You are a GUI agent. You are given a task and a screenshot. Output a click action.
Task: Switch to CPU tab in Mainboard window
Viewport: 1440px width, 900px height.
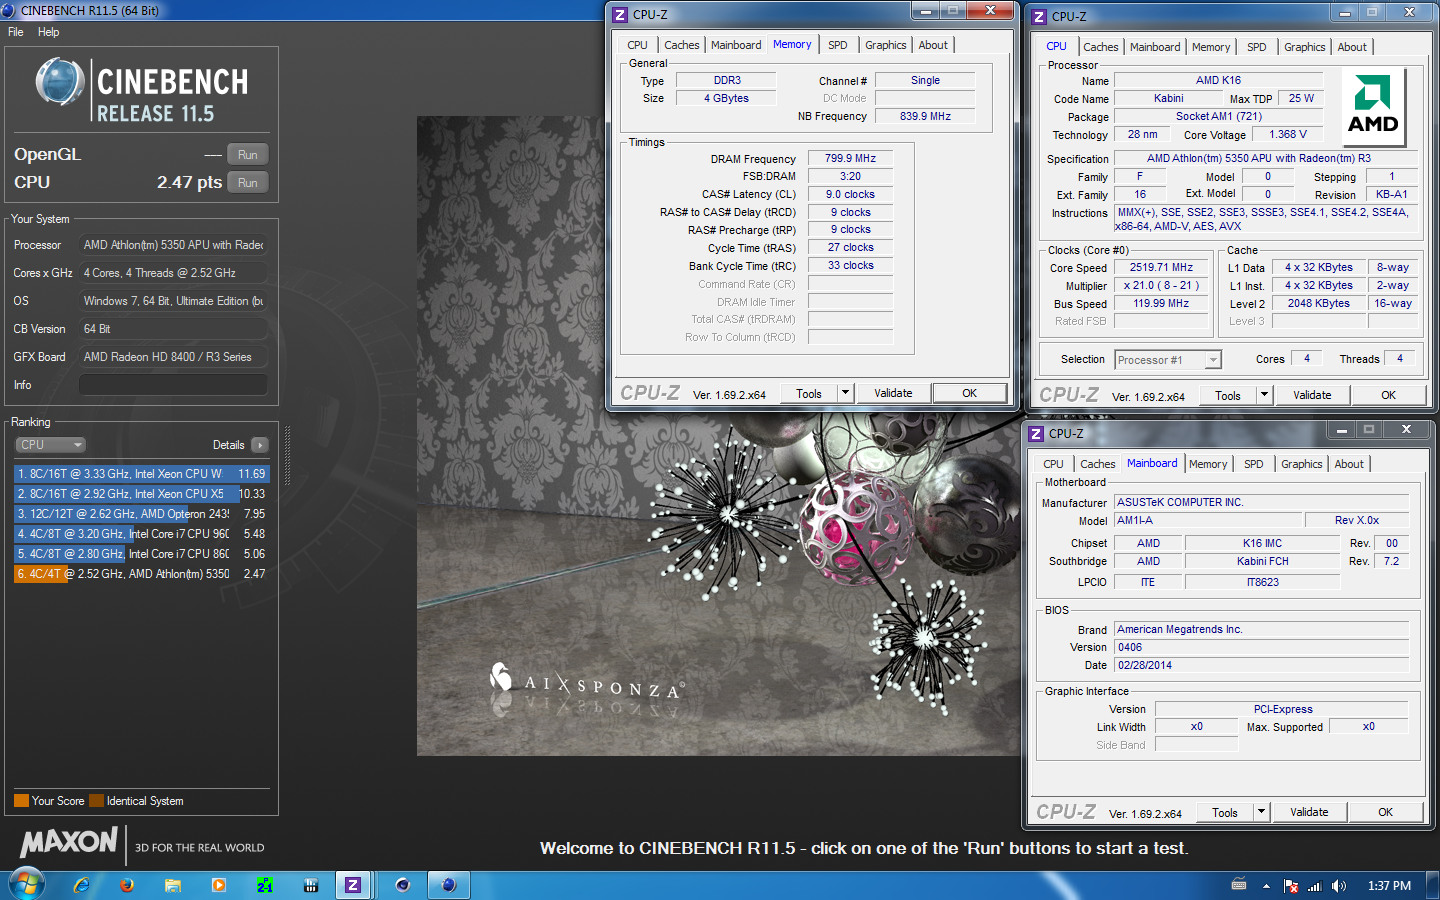coord(1053,464)
